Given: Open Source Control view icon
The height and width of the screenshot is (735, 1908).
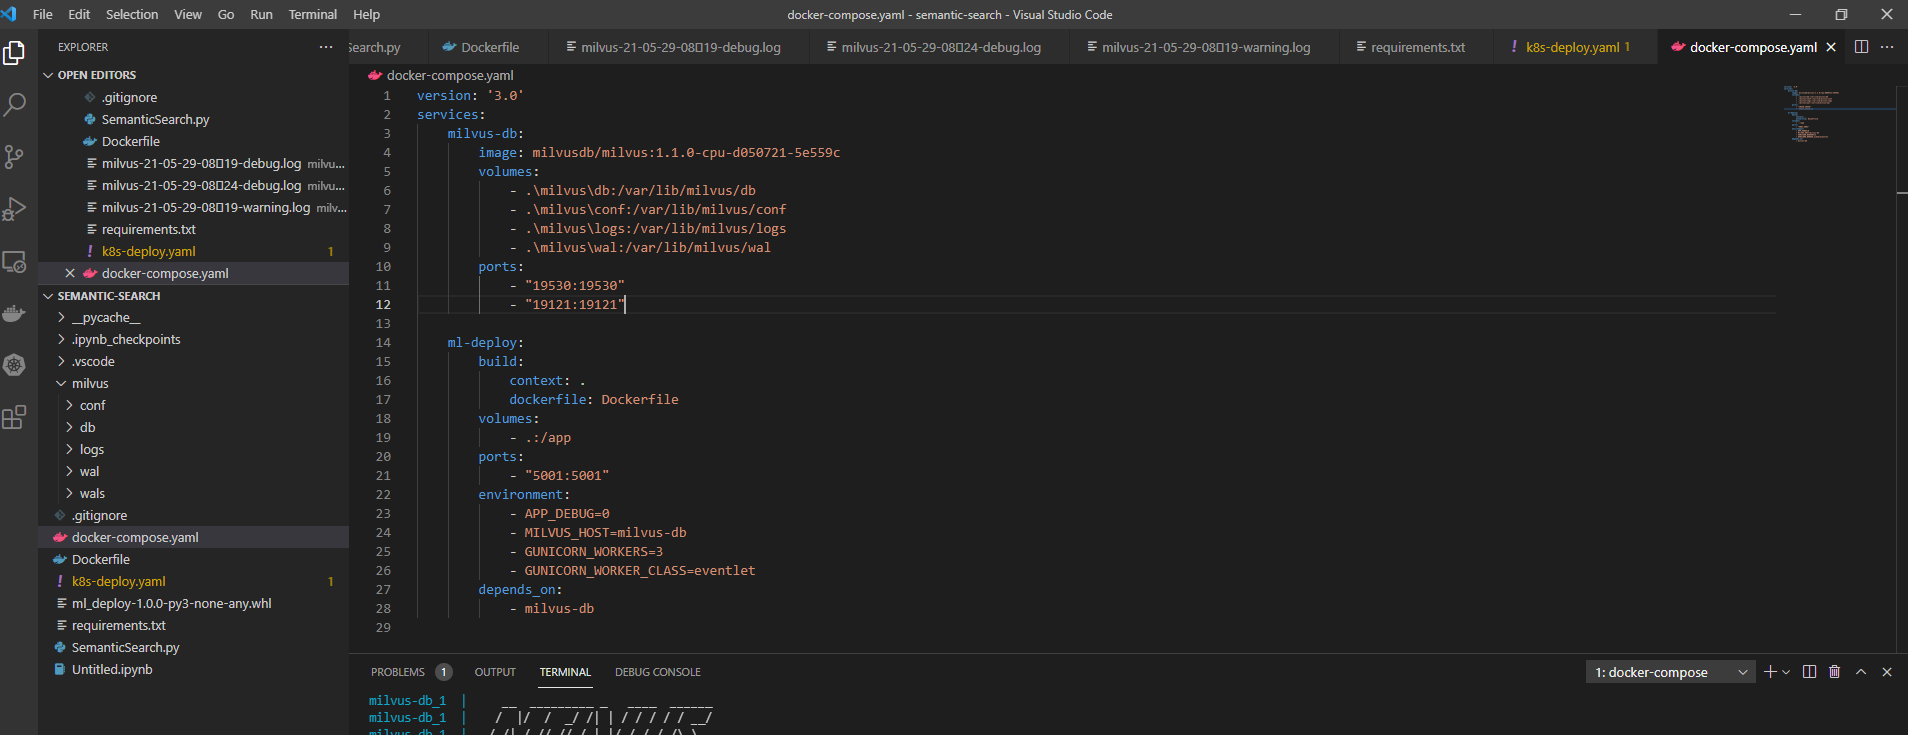Looking at the screenshot, I should coord(14,157).
